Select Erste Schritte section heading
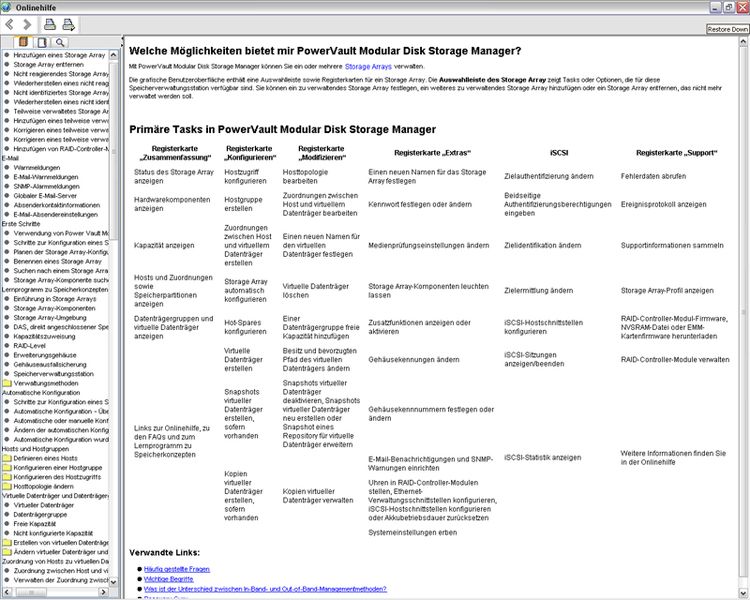 21,224
